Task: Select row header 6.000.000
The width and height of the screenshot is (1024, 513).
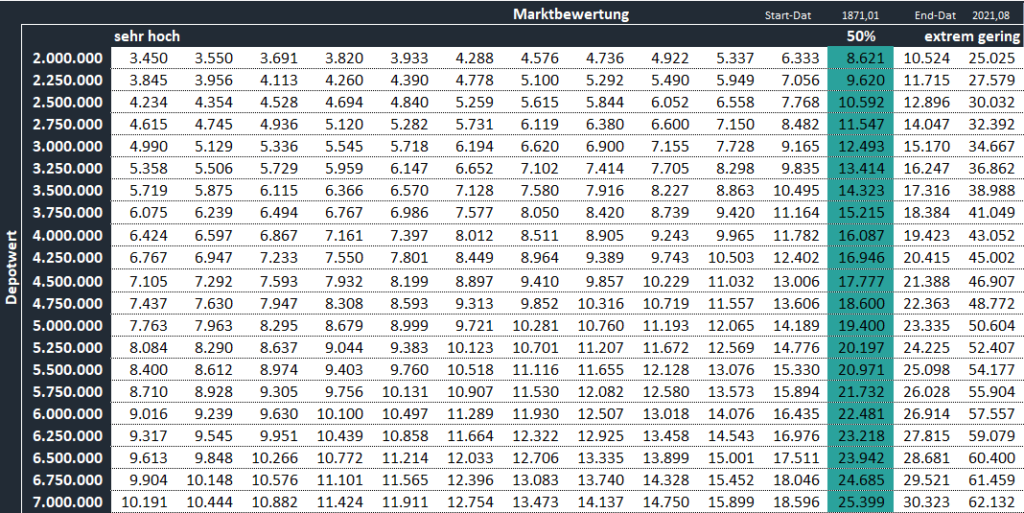Action: (68, 414)
